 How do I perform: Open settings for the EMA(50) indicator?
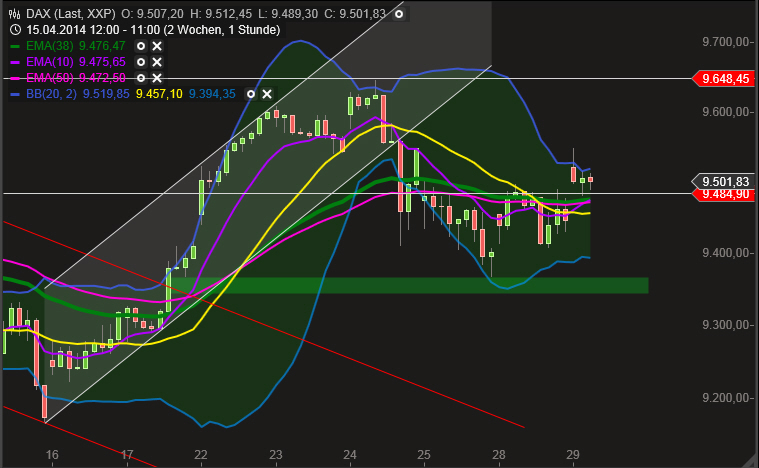(141, 78)
